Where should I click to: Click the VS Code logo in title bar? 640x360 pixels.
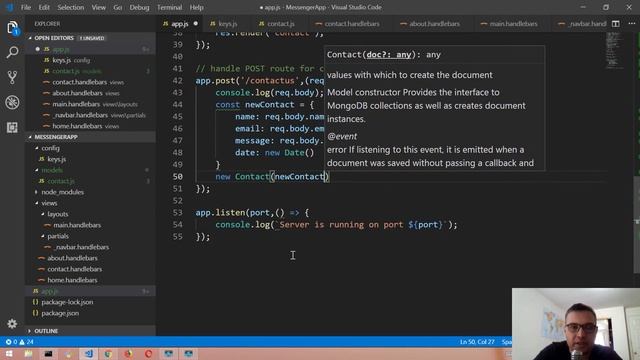pyautogui.click(x=10, y=7)
